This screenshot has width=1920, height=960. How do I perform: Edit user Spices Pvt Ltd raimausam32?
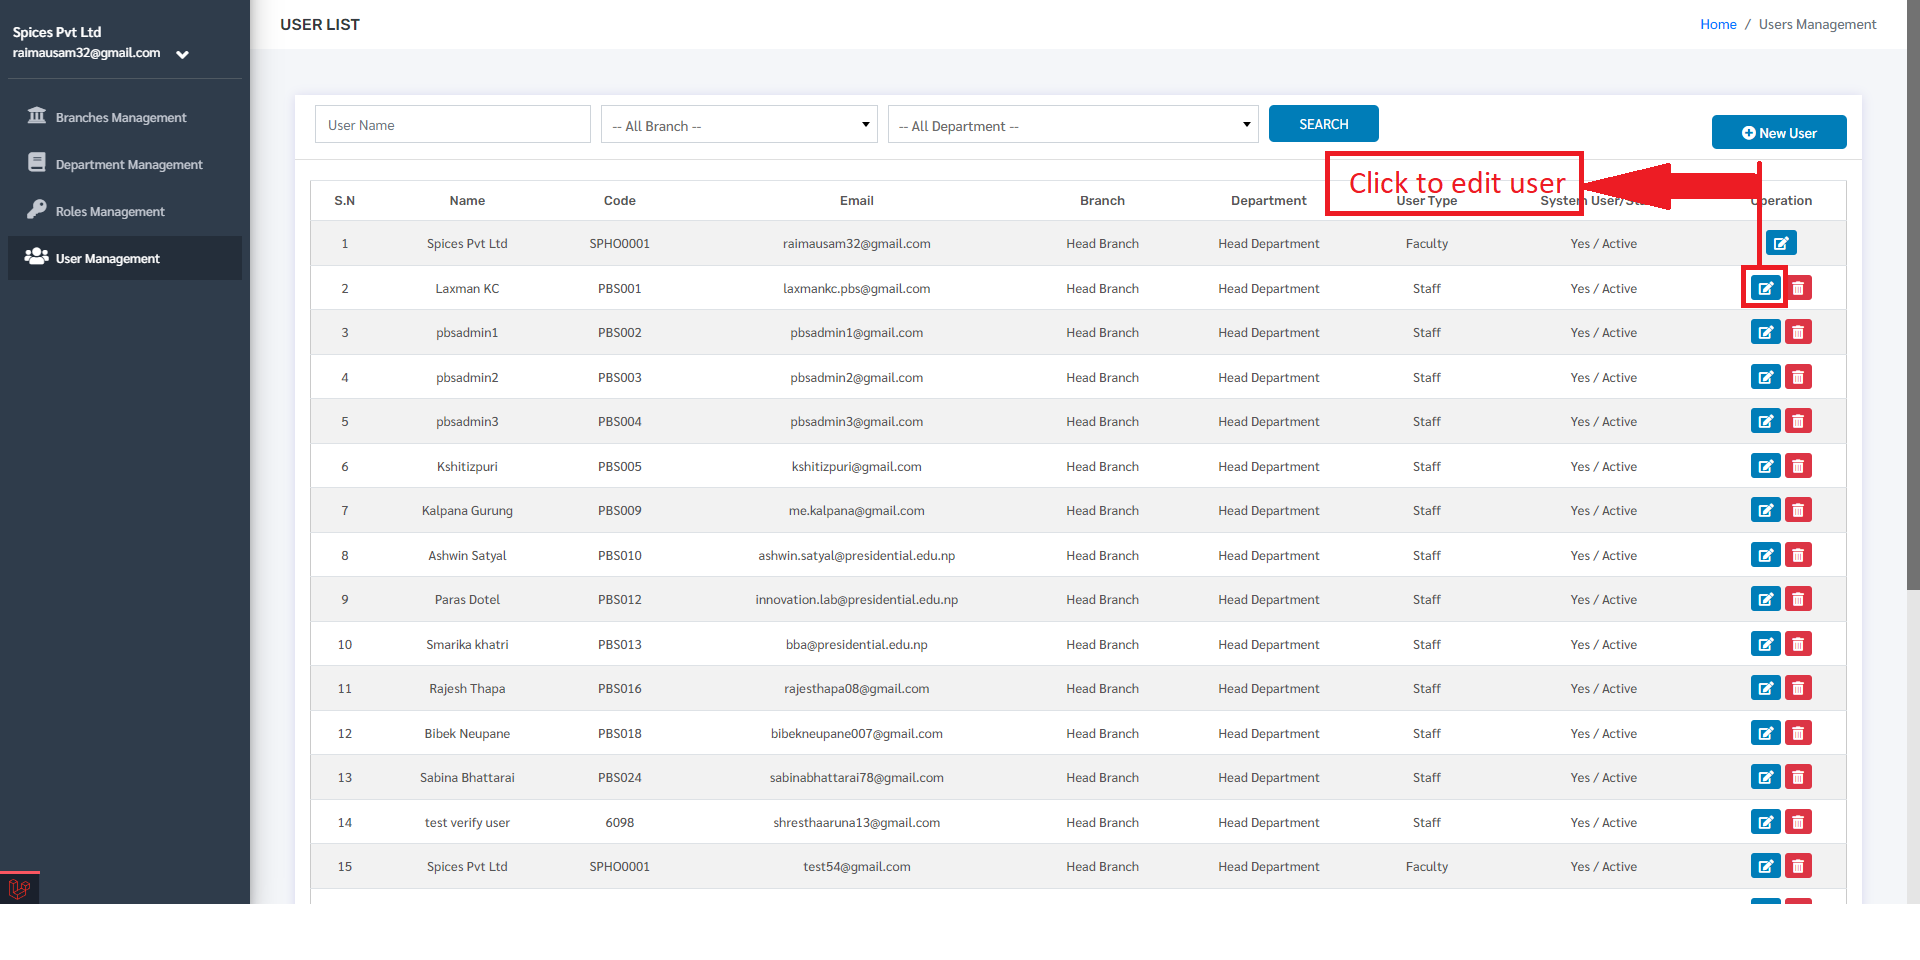pyautogui.click(x=1781, y=243)
